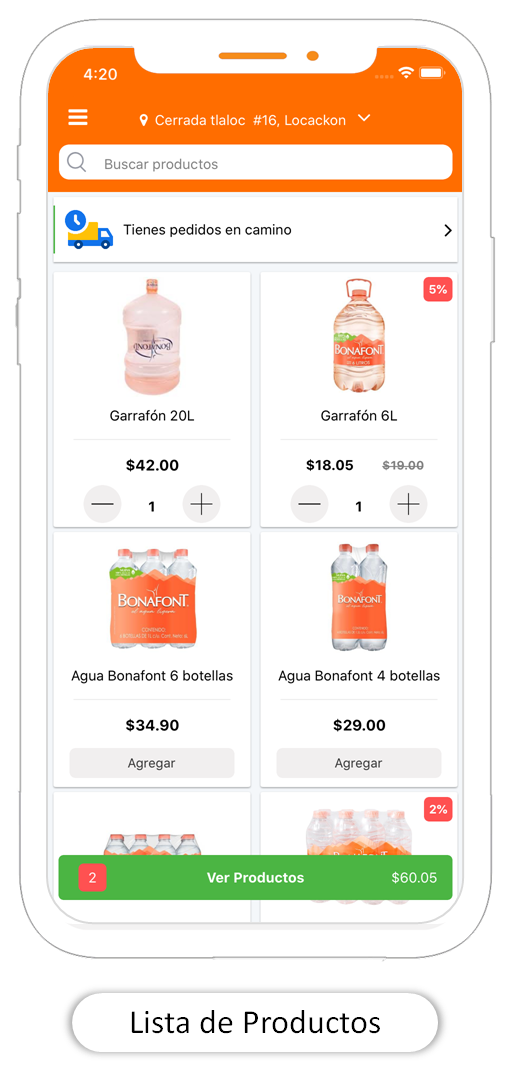Increase Garrafón 6L quantity with plus
510x1065 pixels.
(x=408, y=505)
